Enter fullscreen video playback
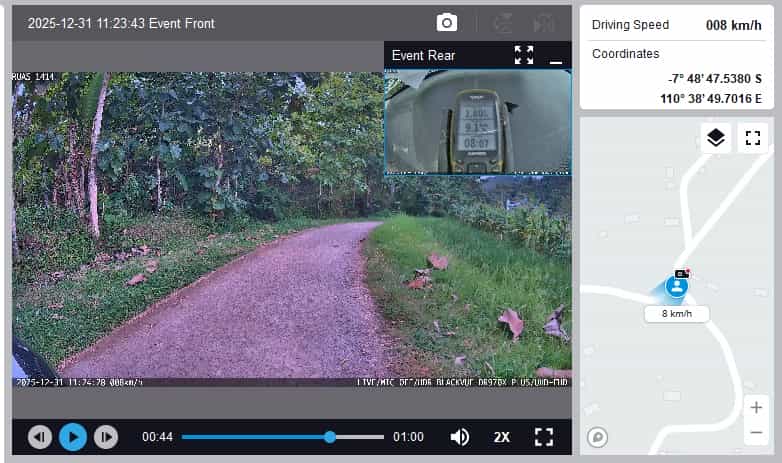 click(x=544, y=437)
